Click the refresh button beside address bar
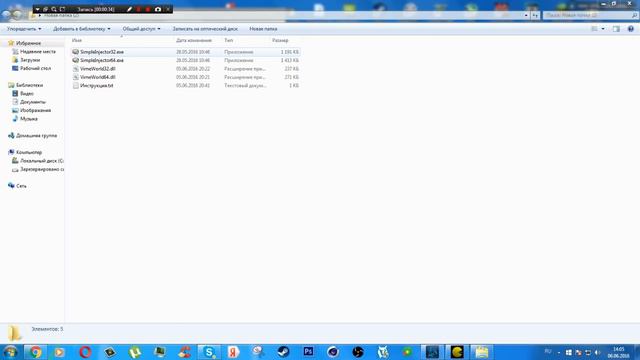The image size is (640, 360). (535, 15)
